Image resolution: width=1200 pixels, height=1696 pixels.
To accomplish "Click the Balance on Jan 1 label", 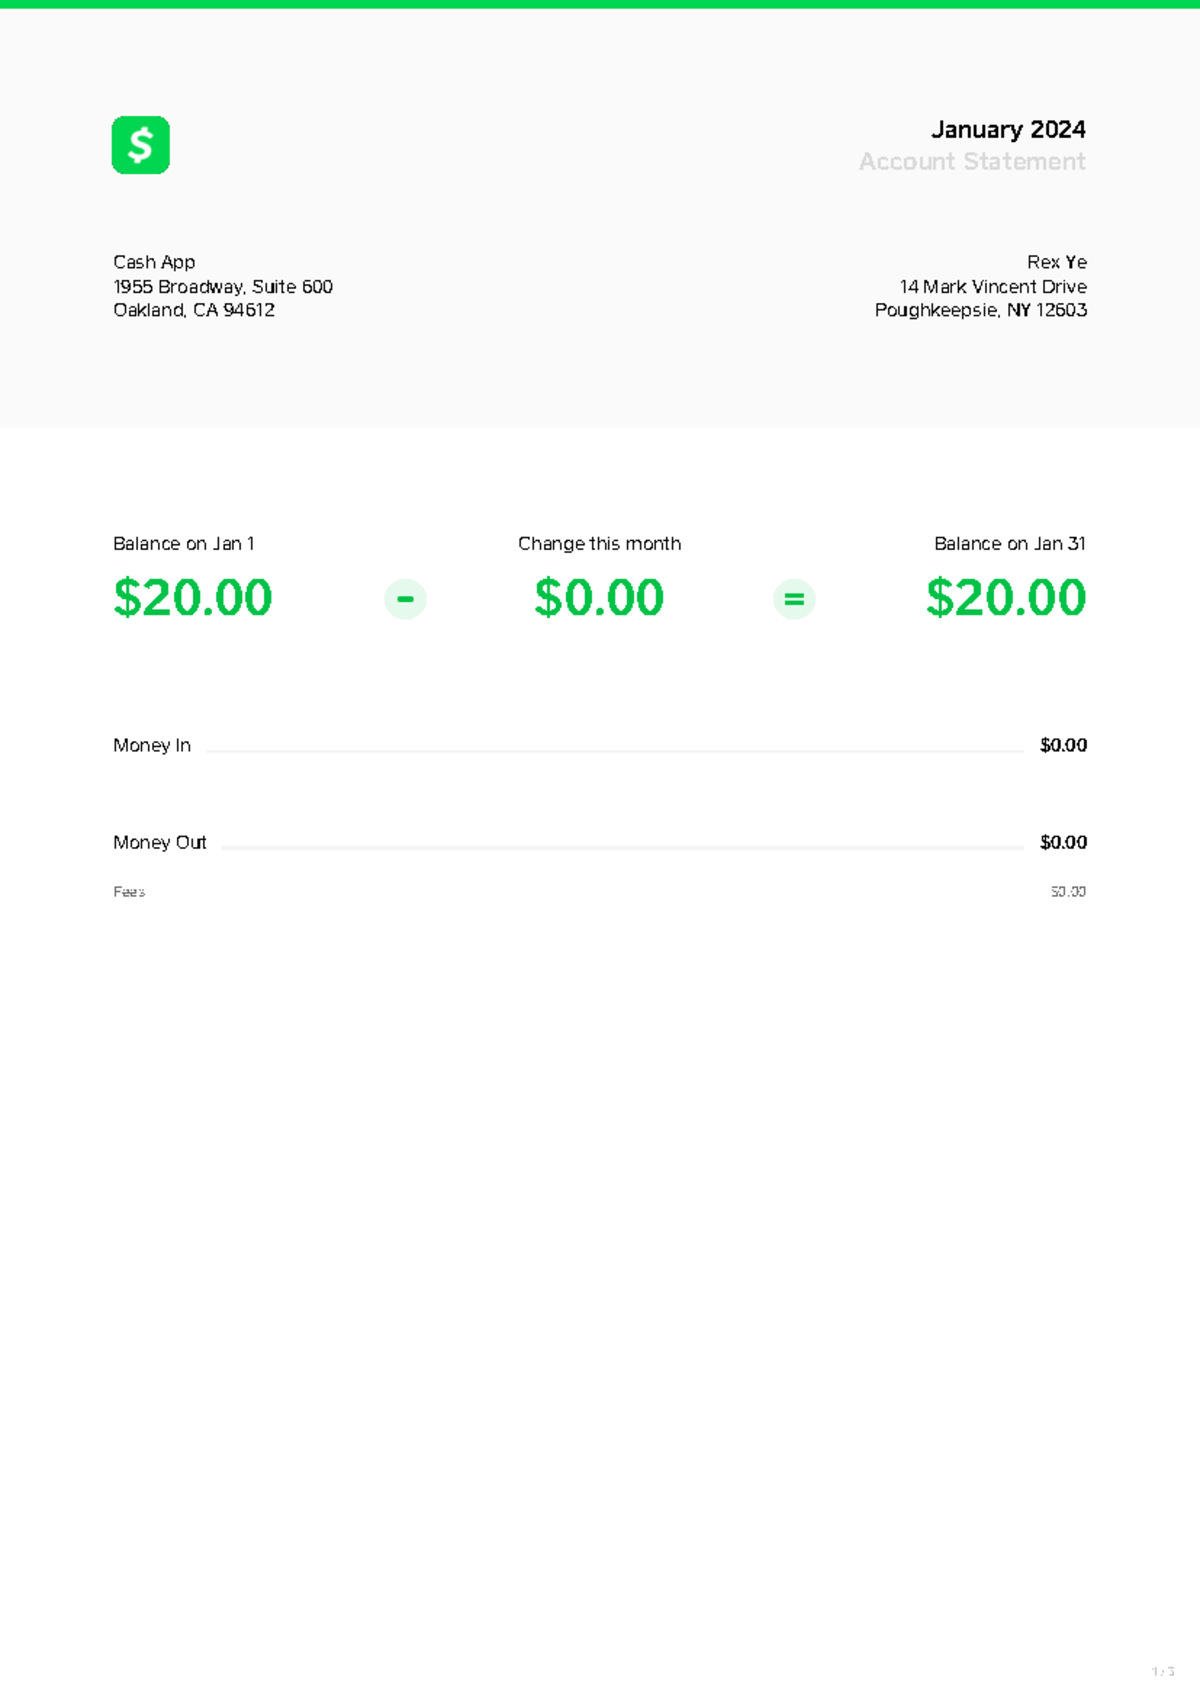I will coord(184,544).
